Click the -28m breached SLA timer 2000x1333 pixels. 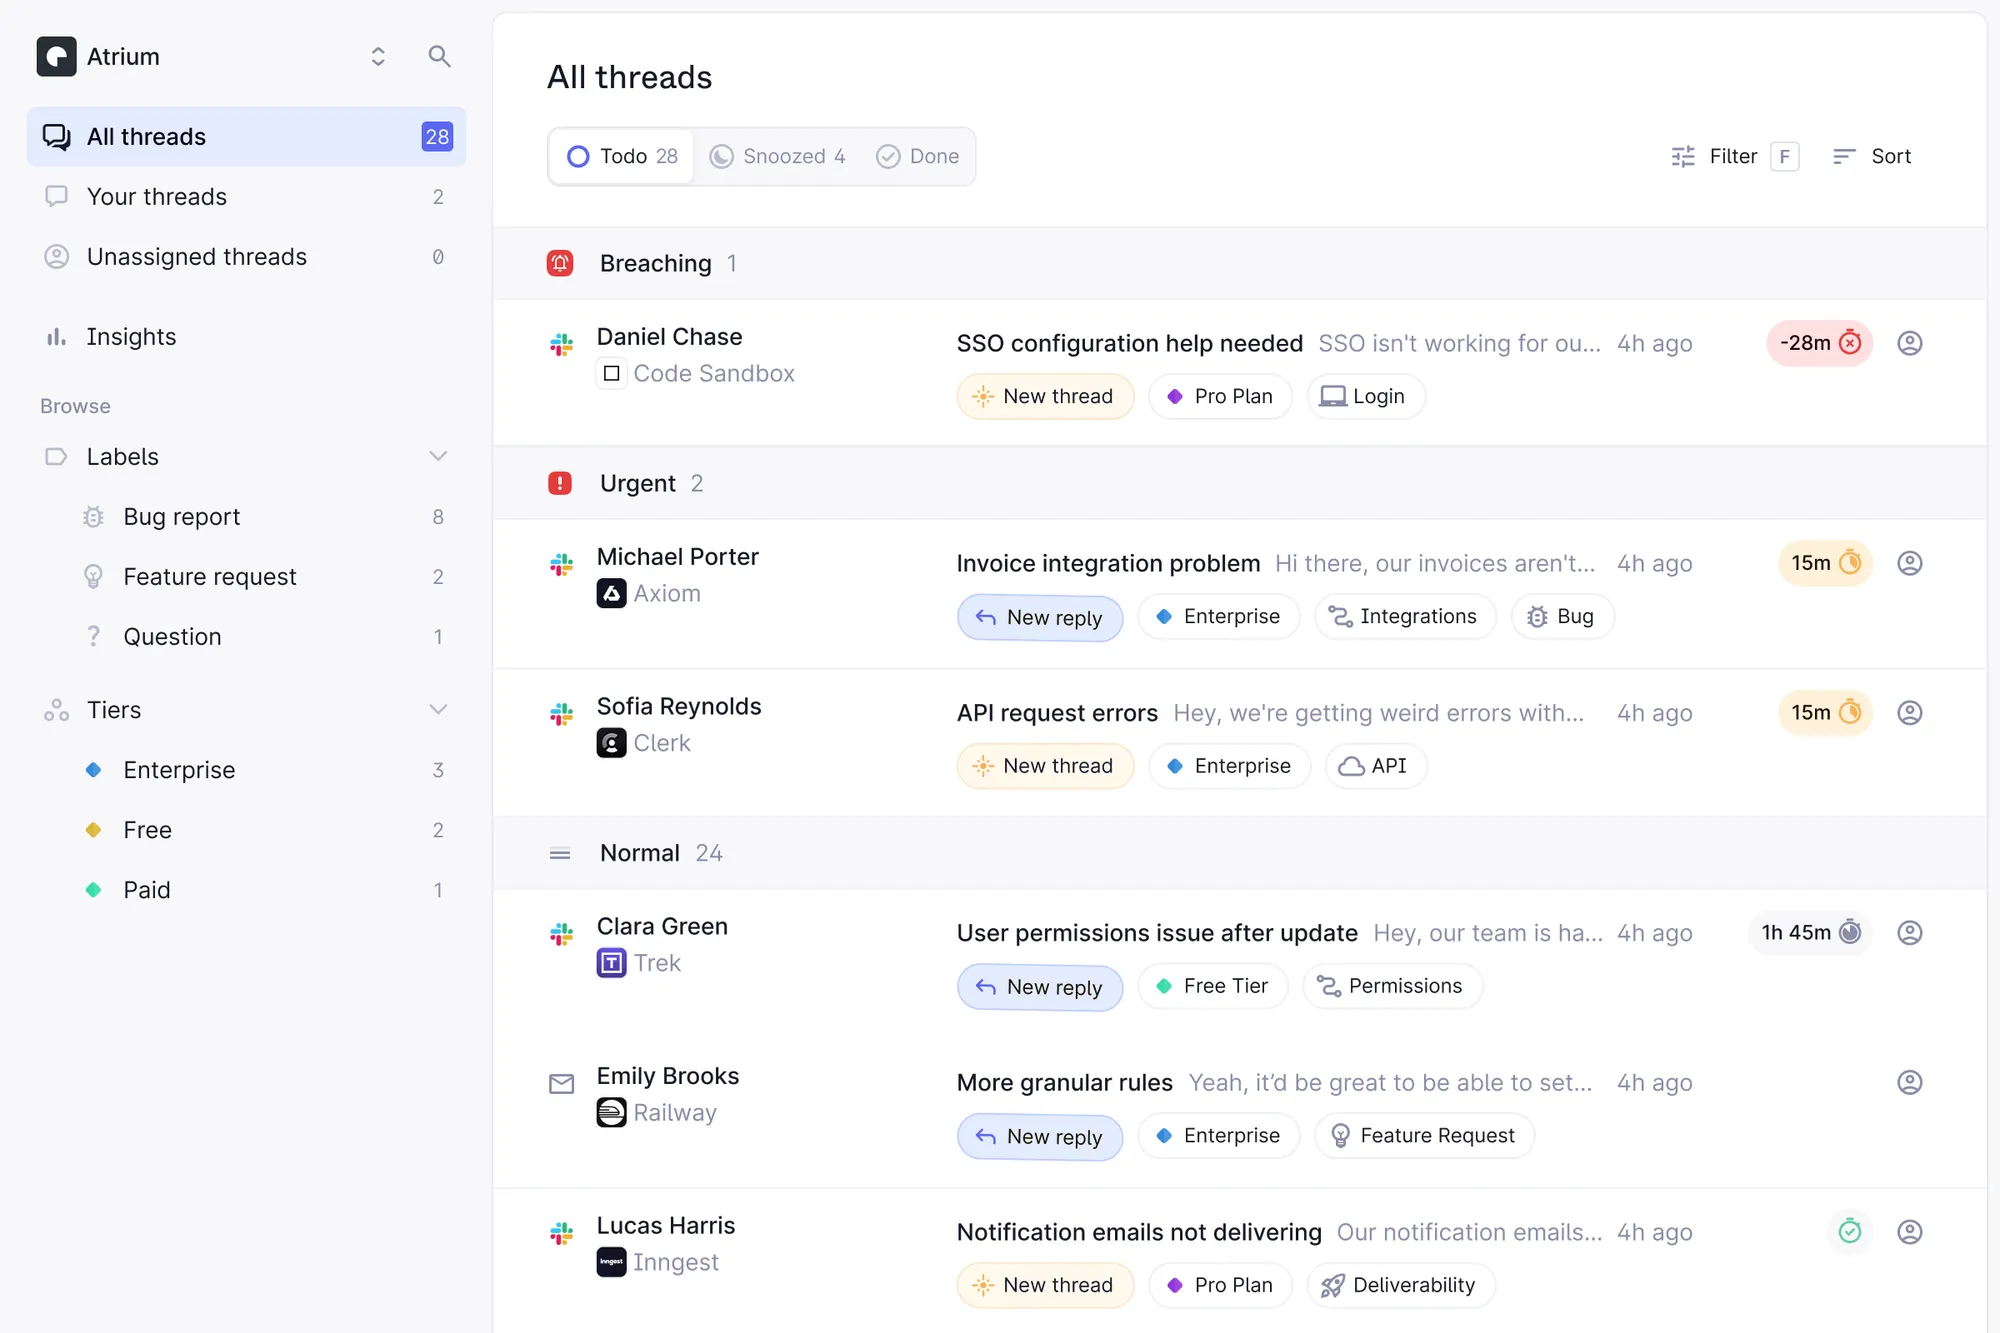pos(1819,343)
